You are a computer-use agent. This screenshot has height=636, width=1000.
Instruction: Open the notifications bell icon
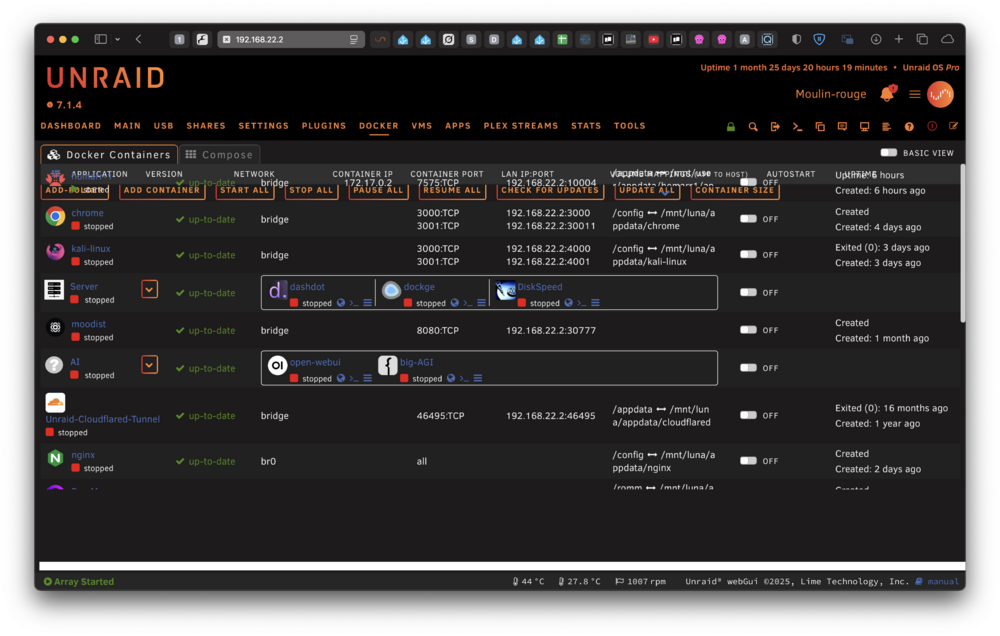click(x=887, y=94)
